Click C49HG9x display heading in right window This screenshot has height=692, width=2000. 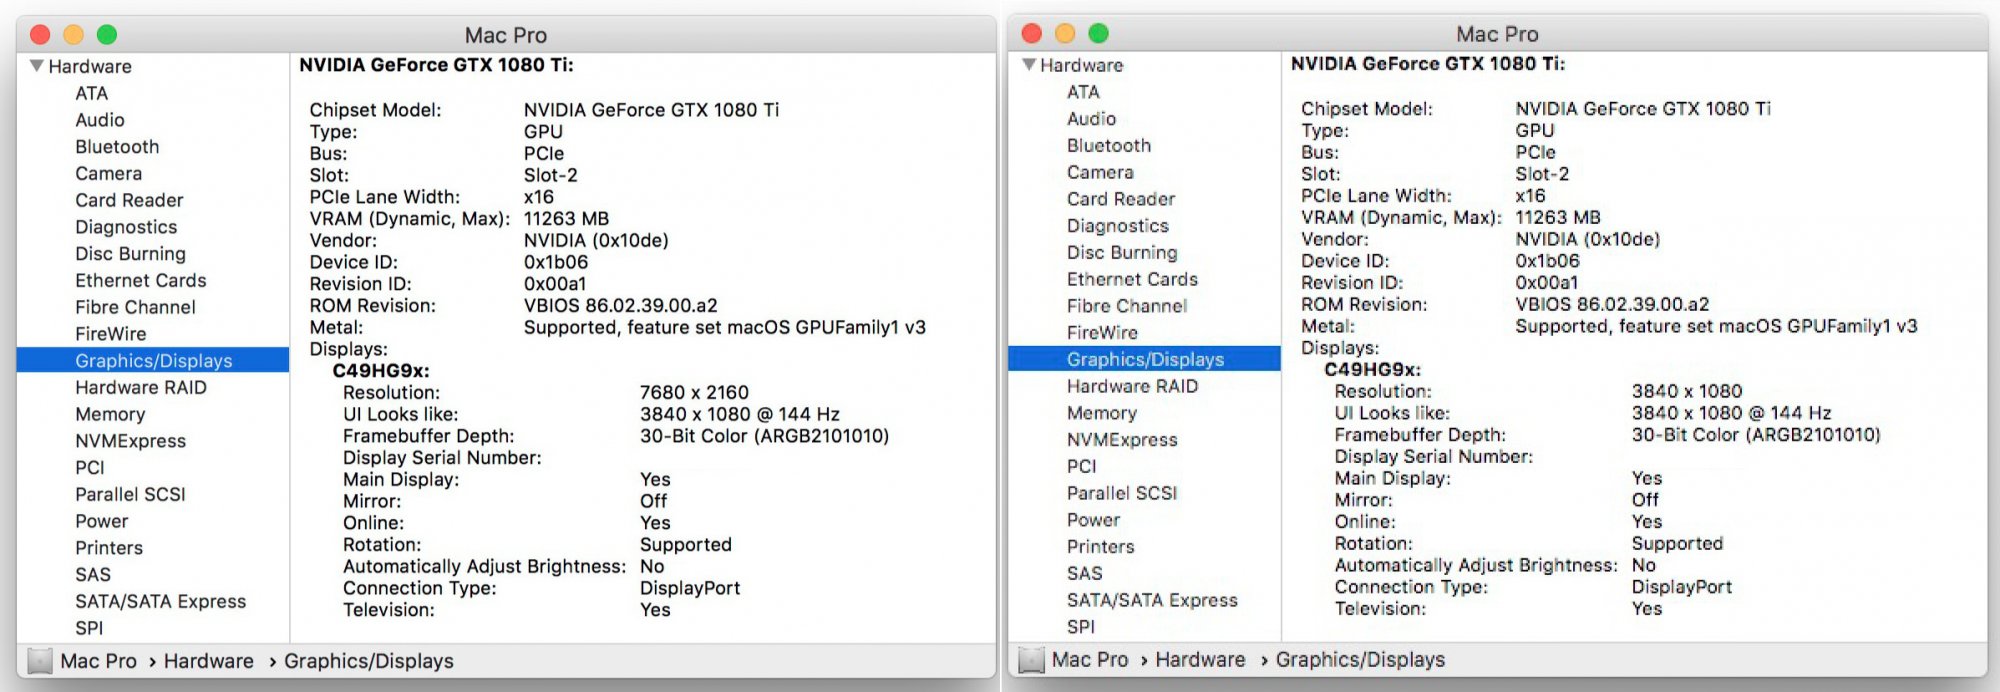point(1373,370)
